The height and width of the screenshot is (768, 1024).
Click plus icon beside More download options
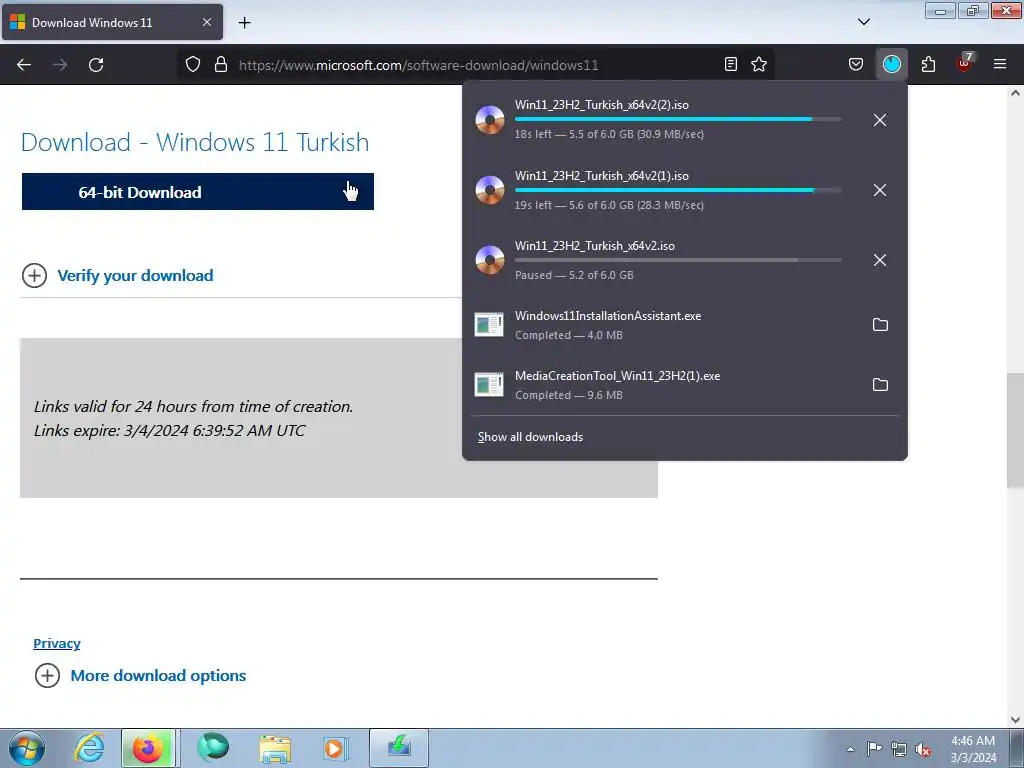pyautogui.click(x=47, y=675)
